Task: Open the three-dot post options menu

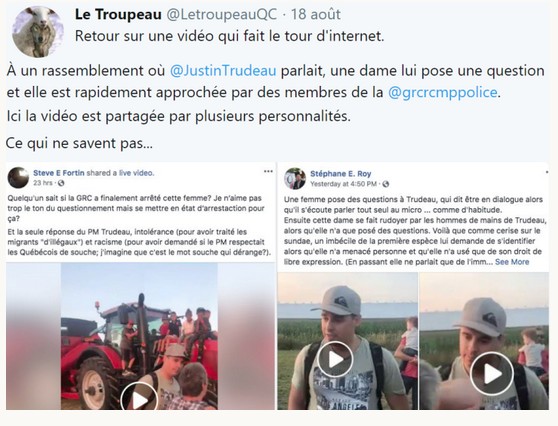Action: pos(268,172)
